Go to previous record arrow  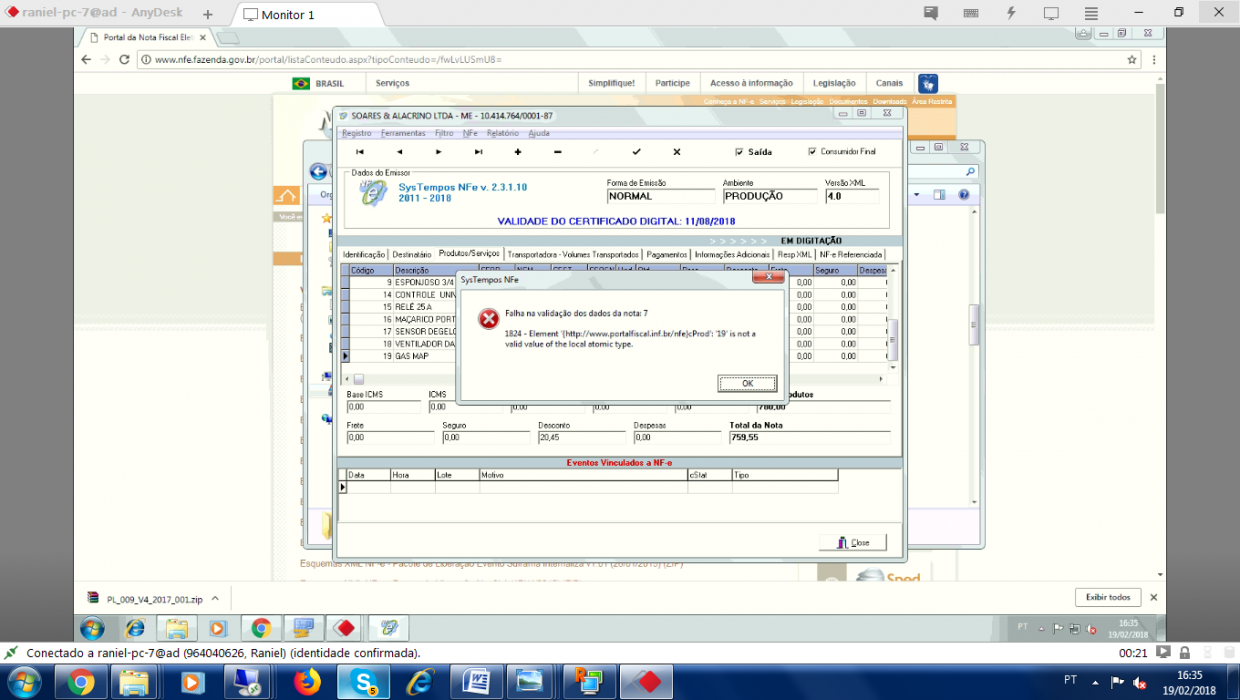coord(399,152)
